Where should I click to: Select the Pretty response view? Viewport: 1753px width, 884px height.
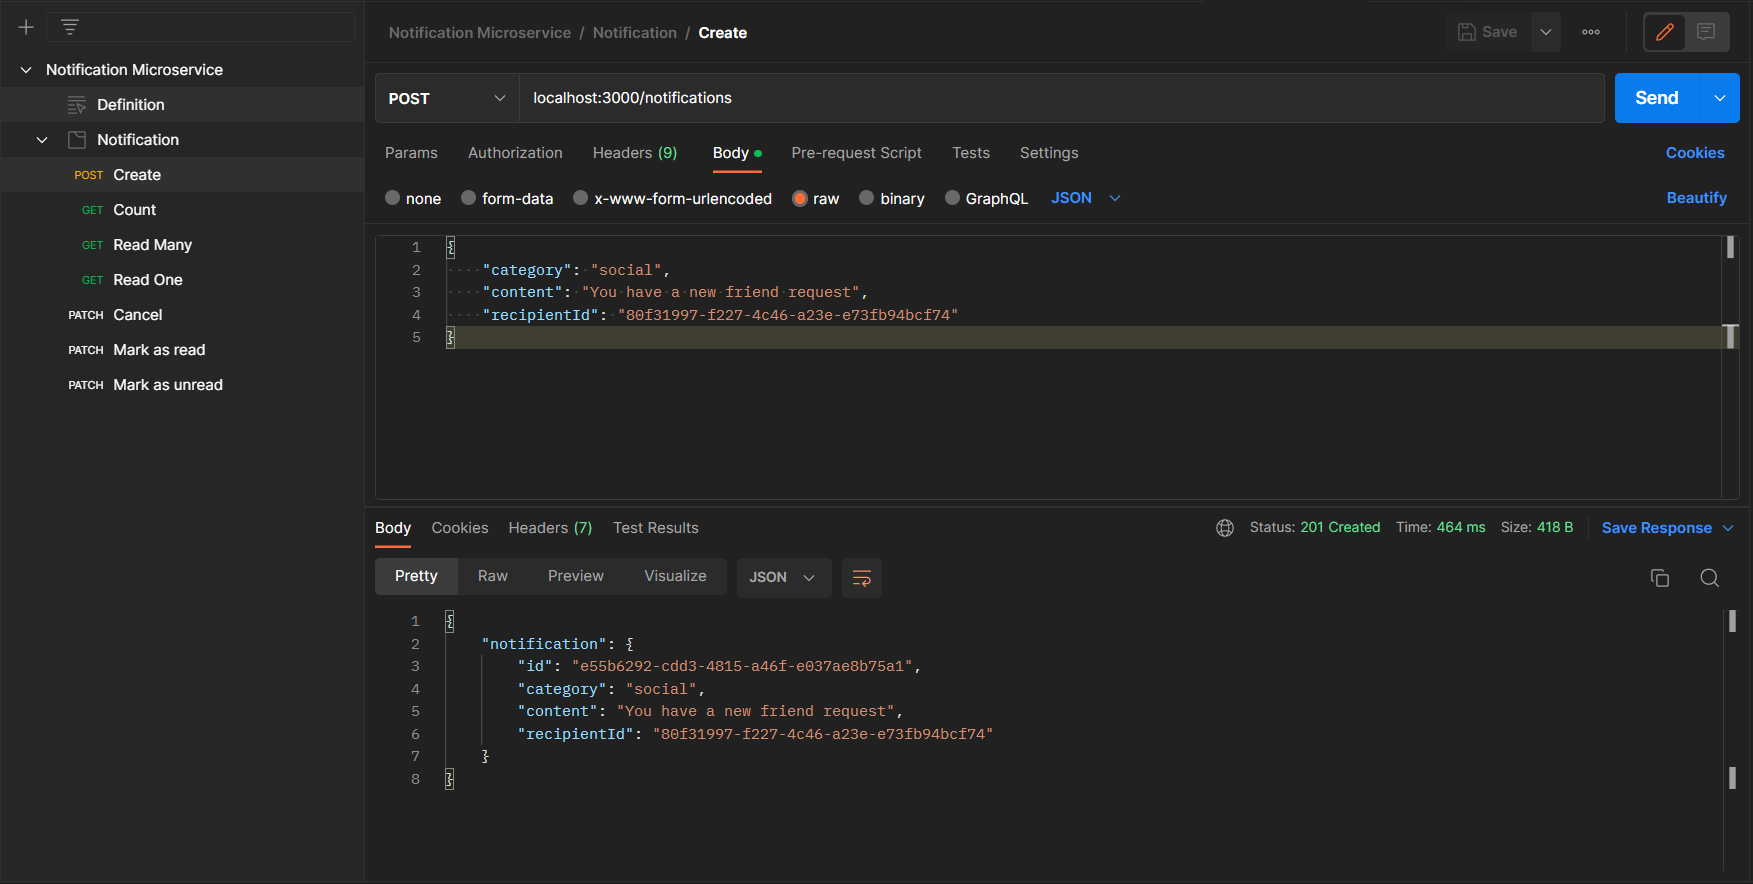pos(416,577)
